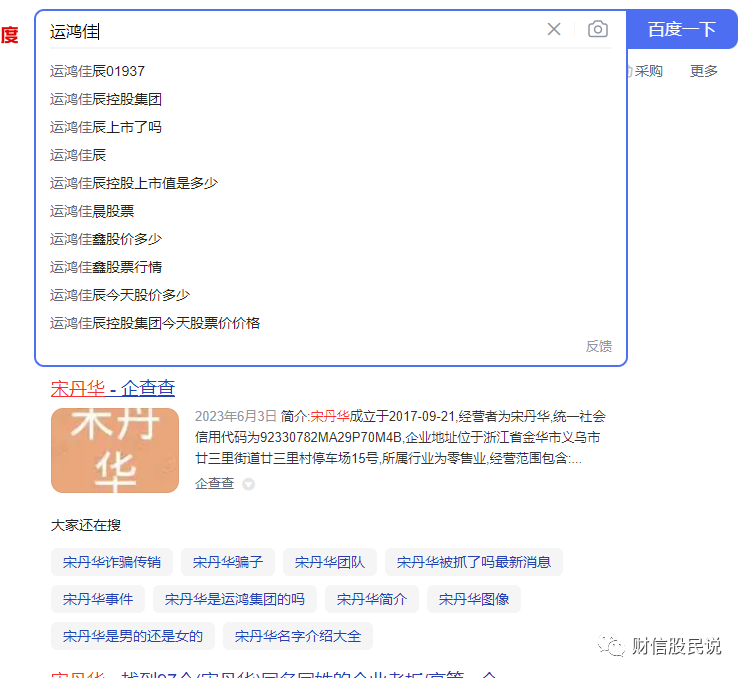The width and height of the screenshot is (745, 678).
Task: Select suggestion 运鸿佳辰控股集团
Action: 105,99
